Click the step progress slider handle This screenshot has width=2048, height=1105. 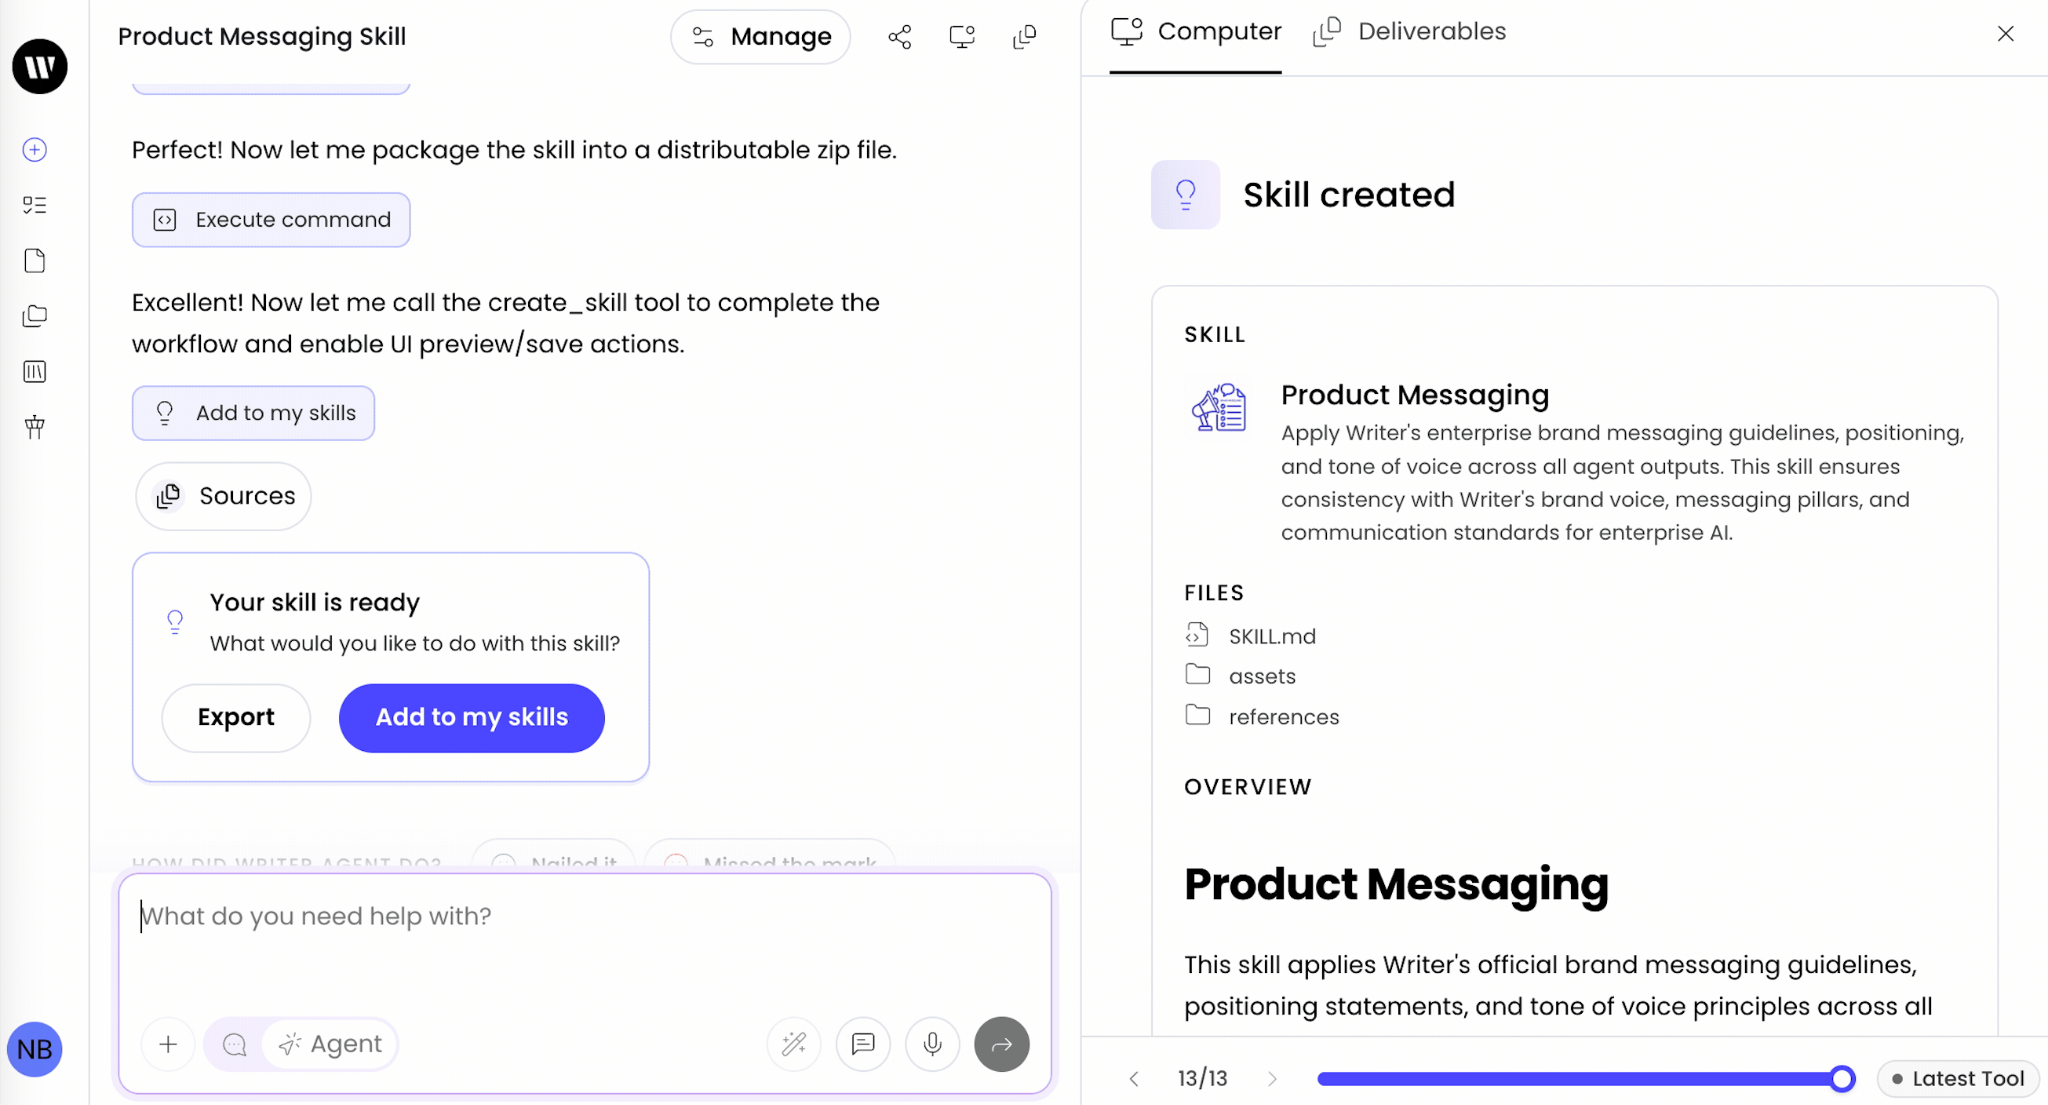click(1842, 1078)
